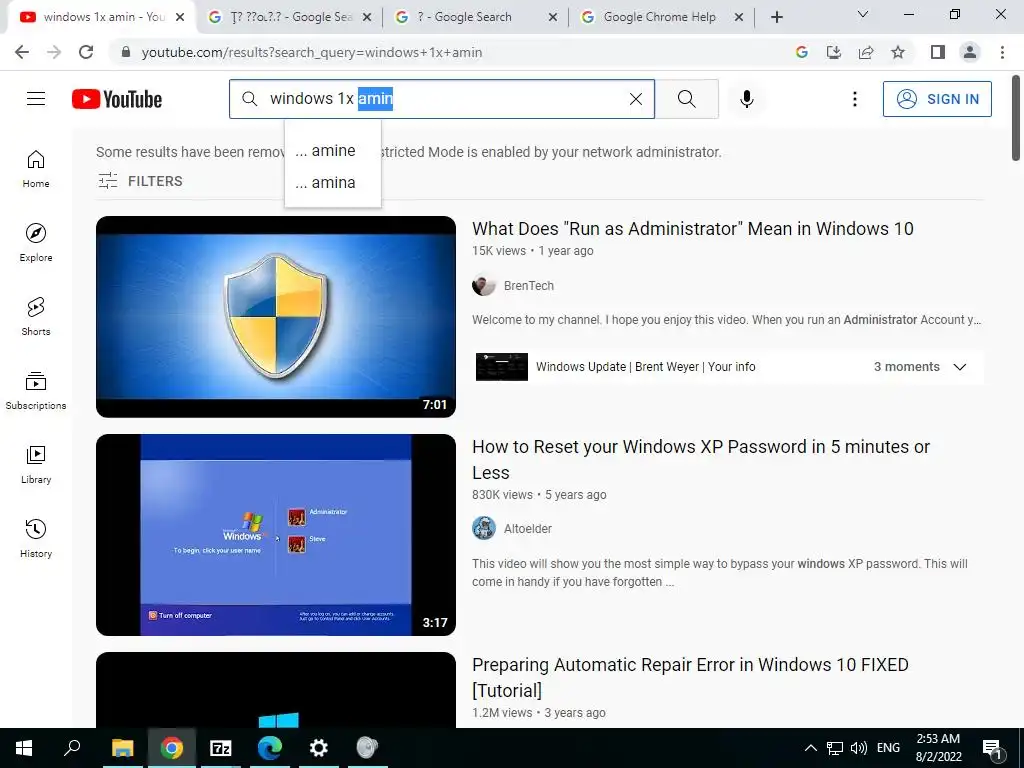
Task: Select '... amine' suggestion
Action: pos(333,151)
